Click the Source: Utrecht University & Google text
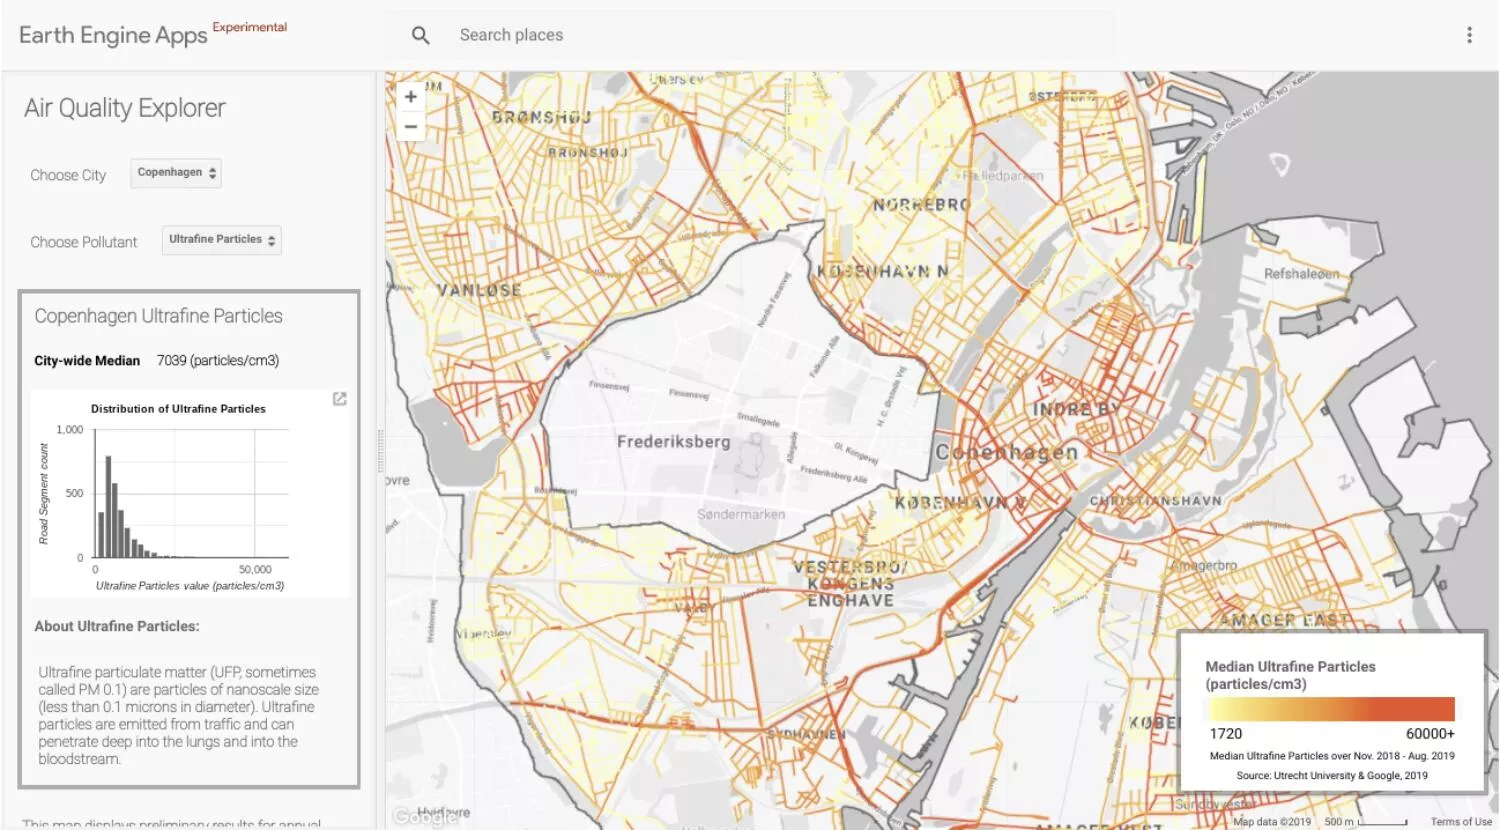The height and width of the screenshot is (830, 1500). tap(1332, 775)
